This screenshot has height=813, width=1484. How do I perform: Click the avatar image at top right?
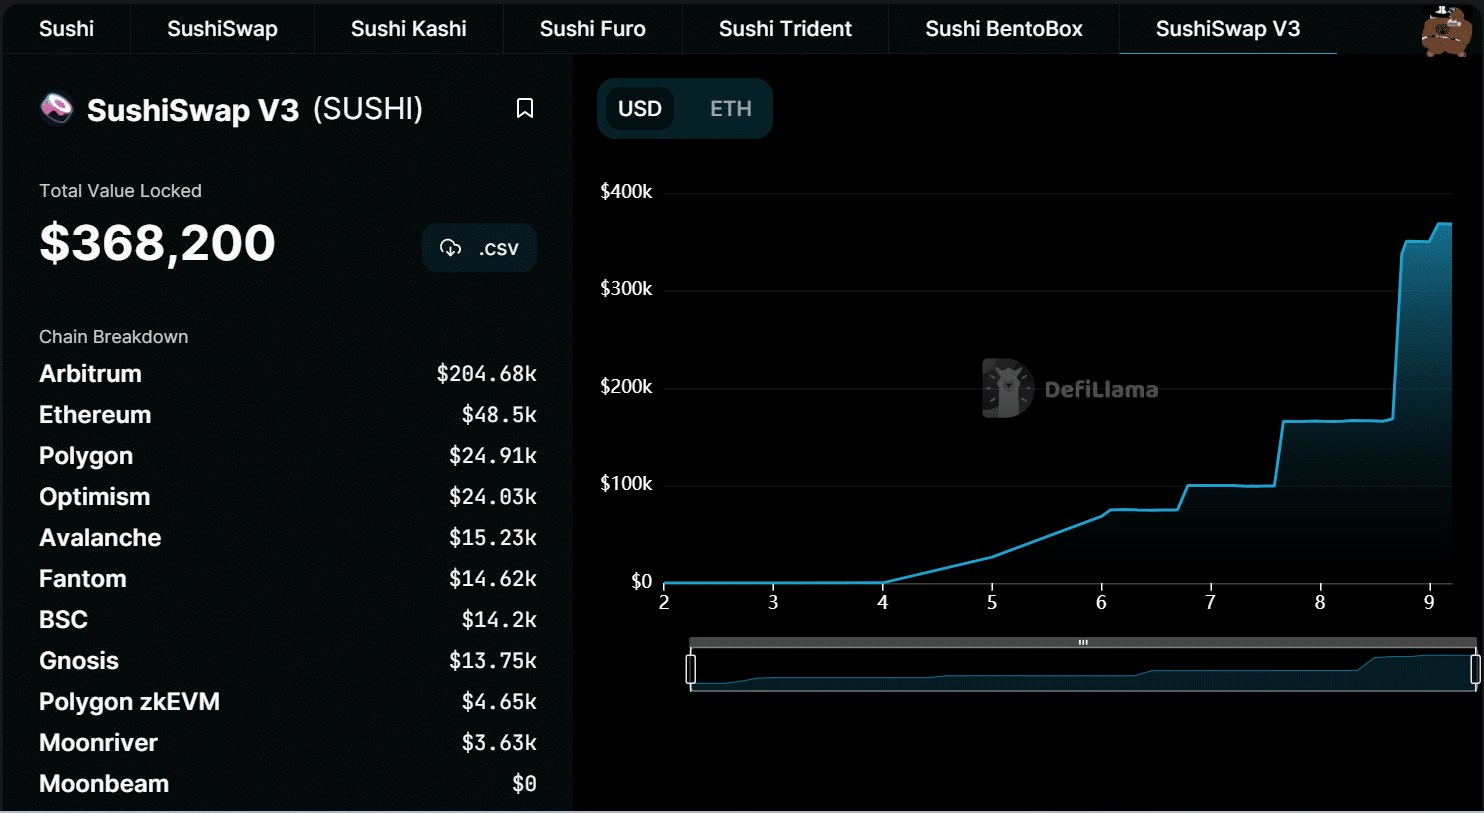click(1446, 31)
